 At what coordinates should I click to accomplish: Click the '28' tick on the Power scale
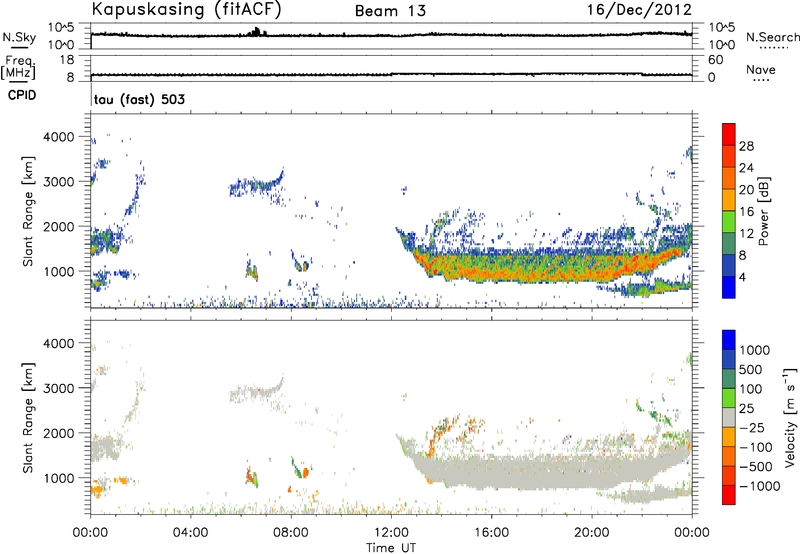[746, 146]
